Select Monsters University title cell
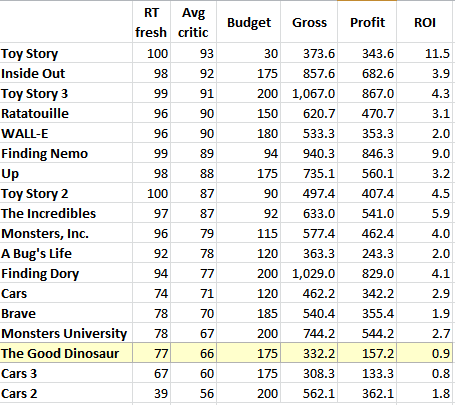Image resolution: width=455 pixels, height=405 pixels. (x=66, y=333)
